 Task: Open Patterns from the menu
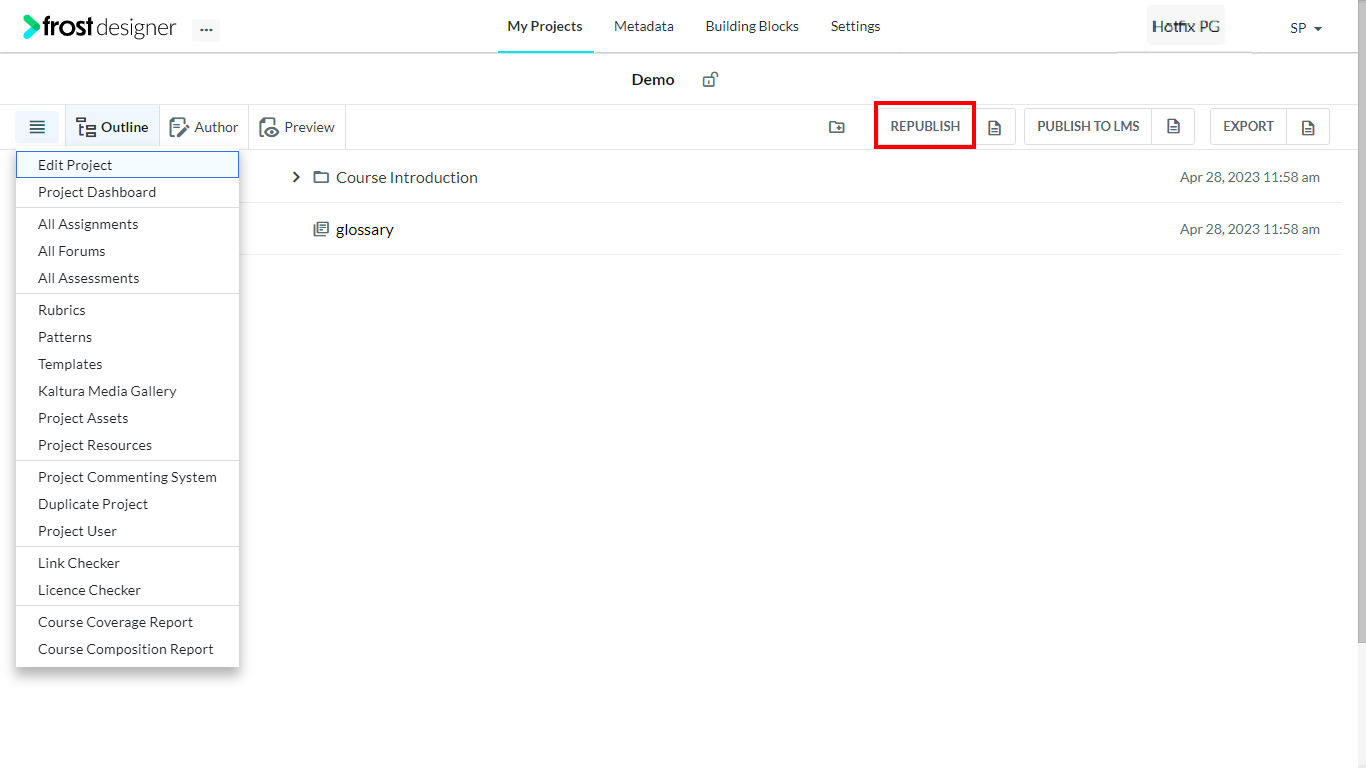pyautogui.click(x=127, y=337)
